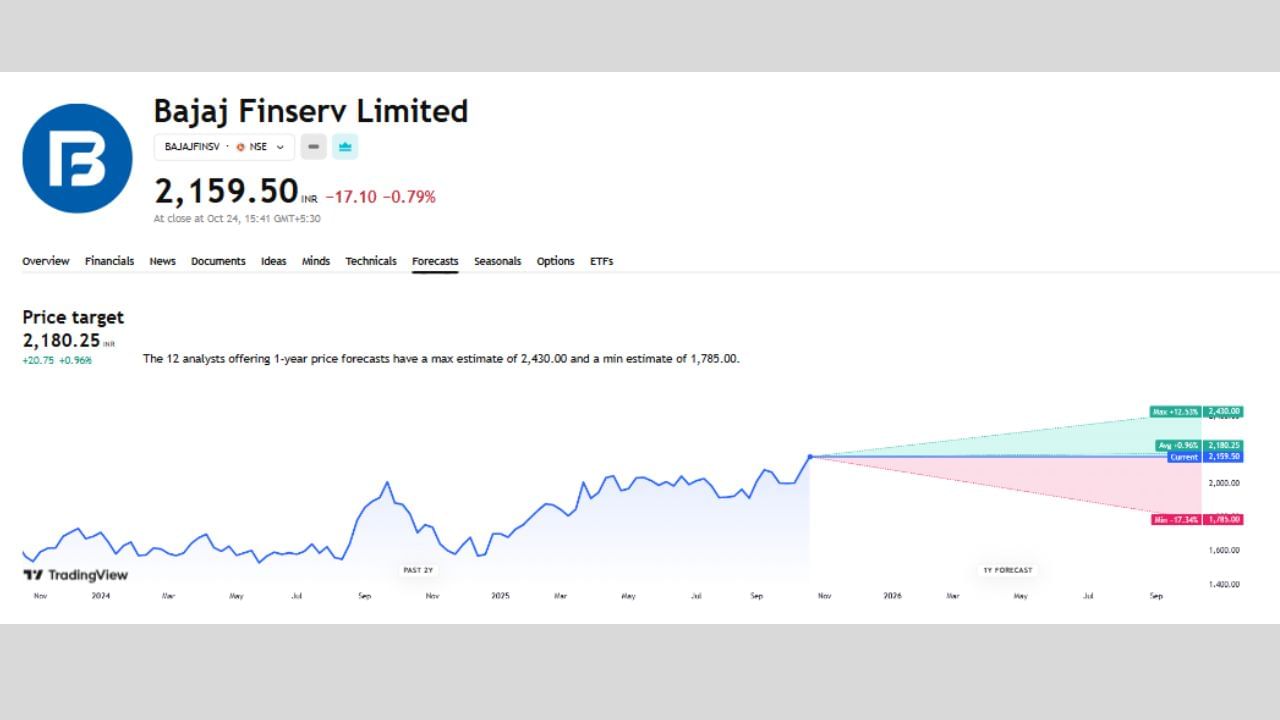Open the Options tab
1280x720 pixels.
click(x=555, y=261)
